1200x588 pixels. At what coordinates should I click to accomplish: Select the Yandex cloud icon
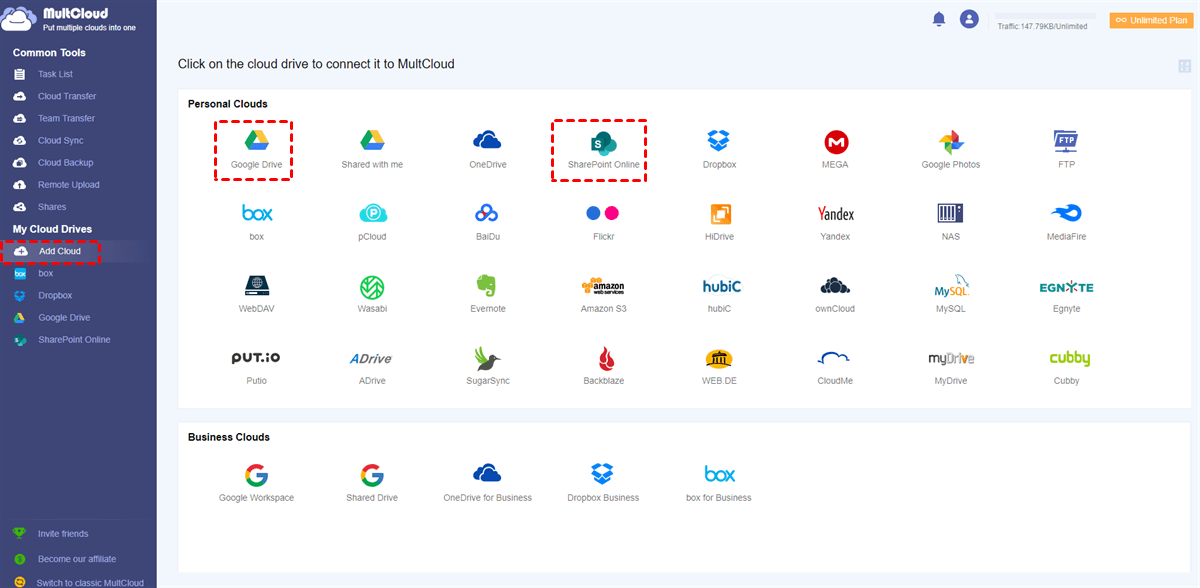836,213
